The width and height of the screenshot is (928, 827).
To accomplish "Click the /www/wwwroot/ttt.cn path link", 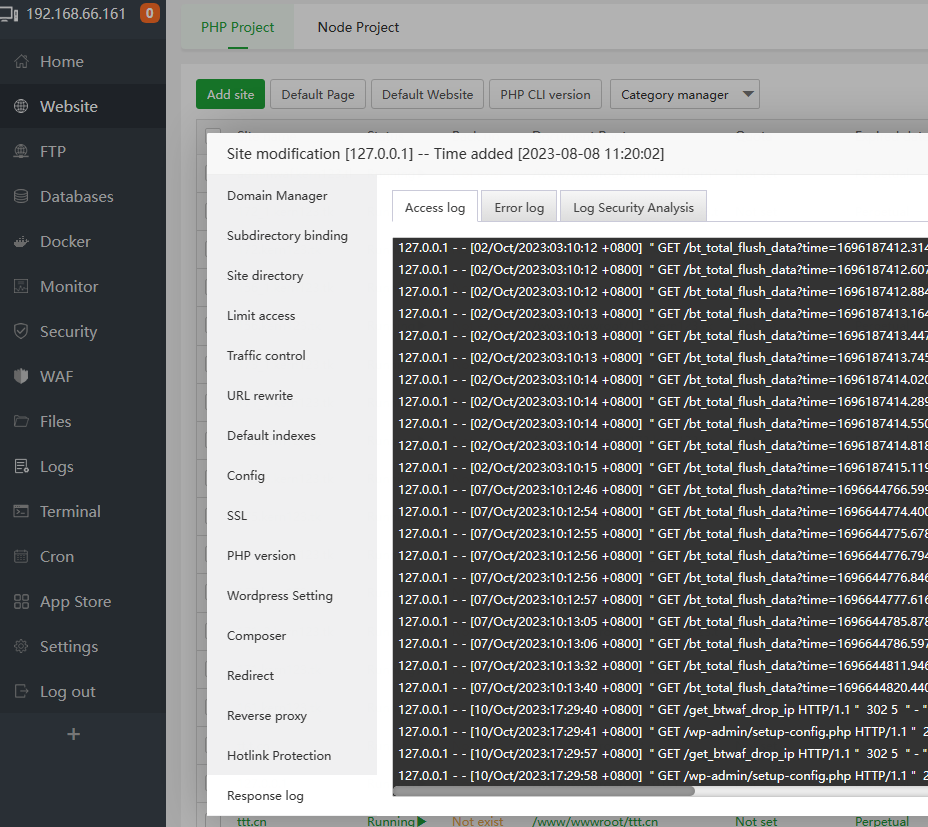I will pos(595,821).
